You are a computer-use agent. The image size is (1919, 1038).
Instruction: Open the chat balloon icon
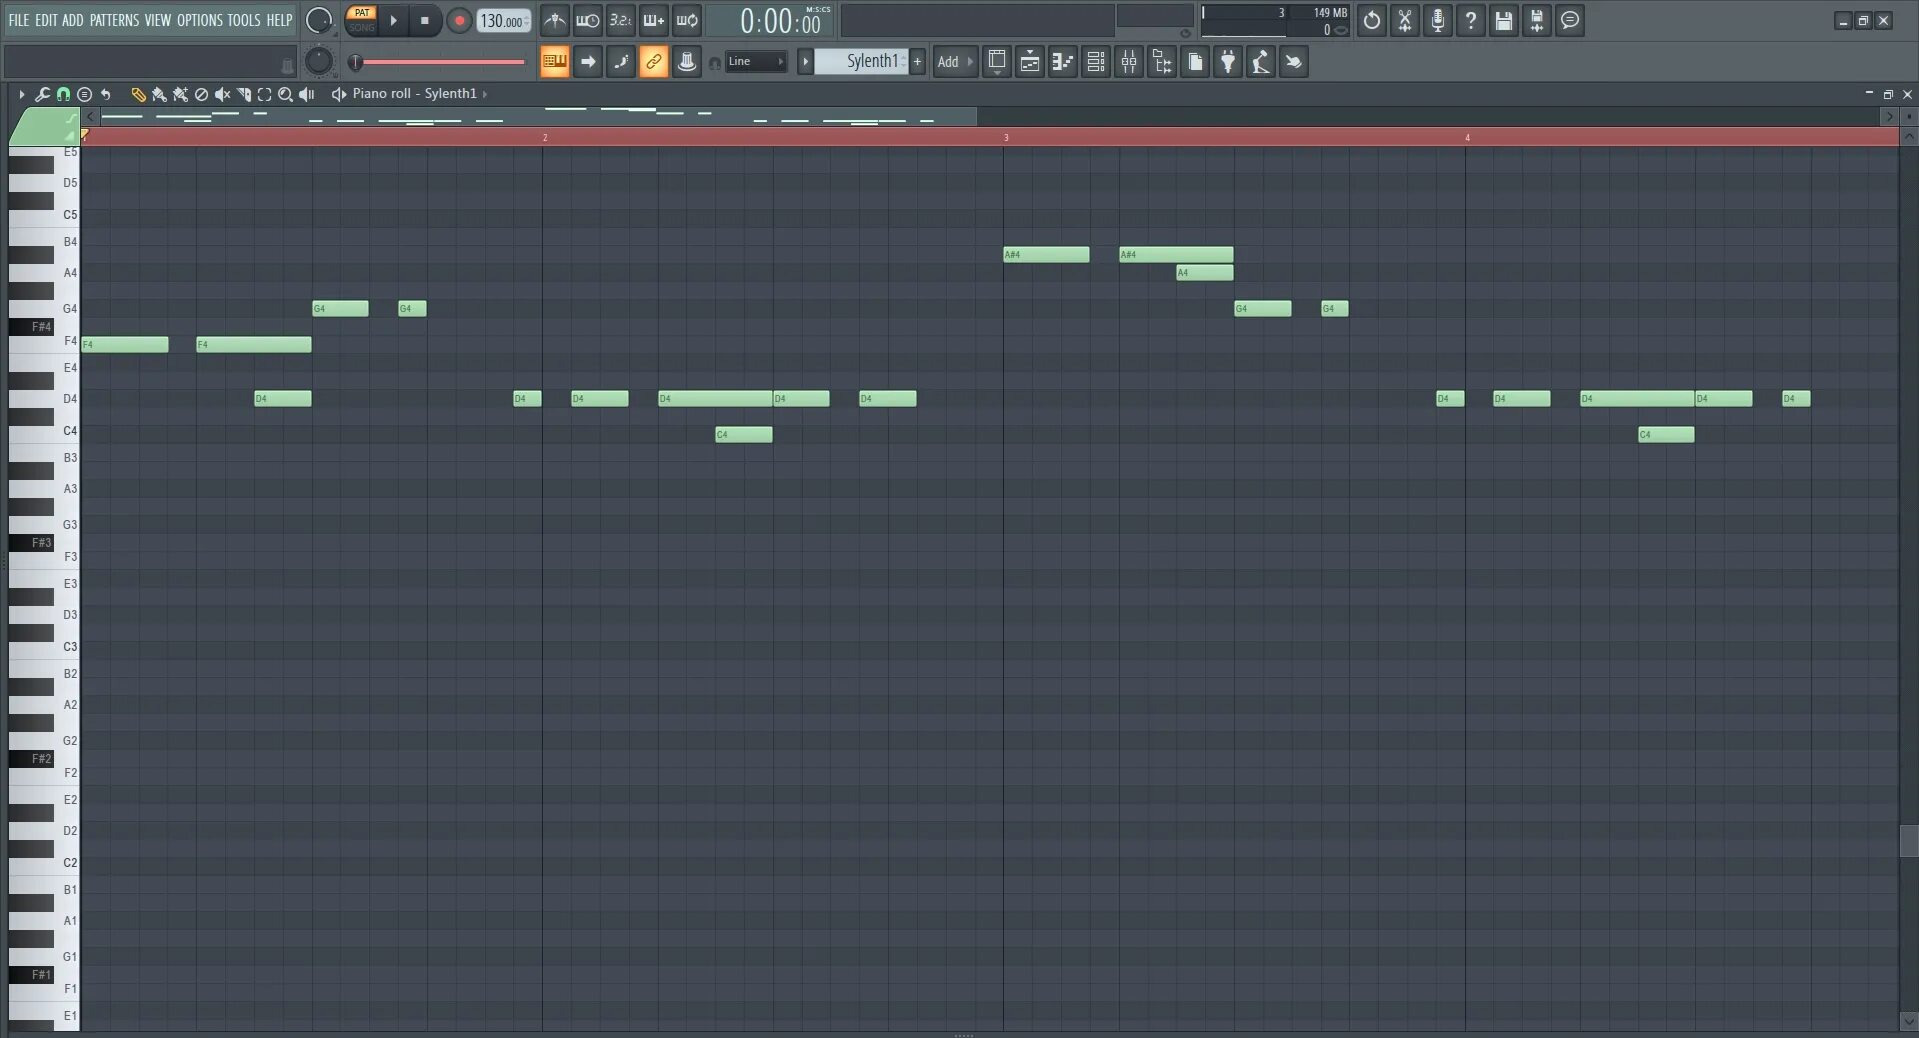pyautogui.click(x=1570, y=20)
